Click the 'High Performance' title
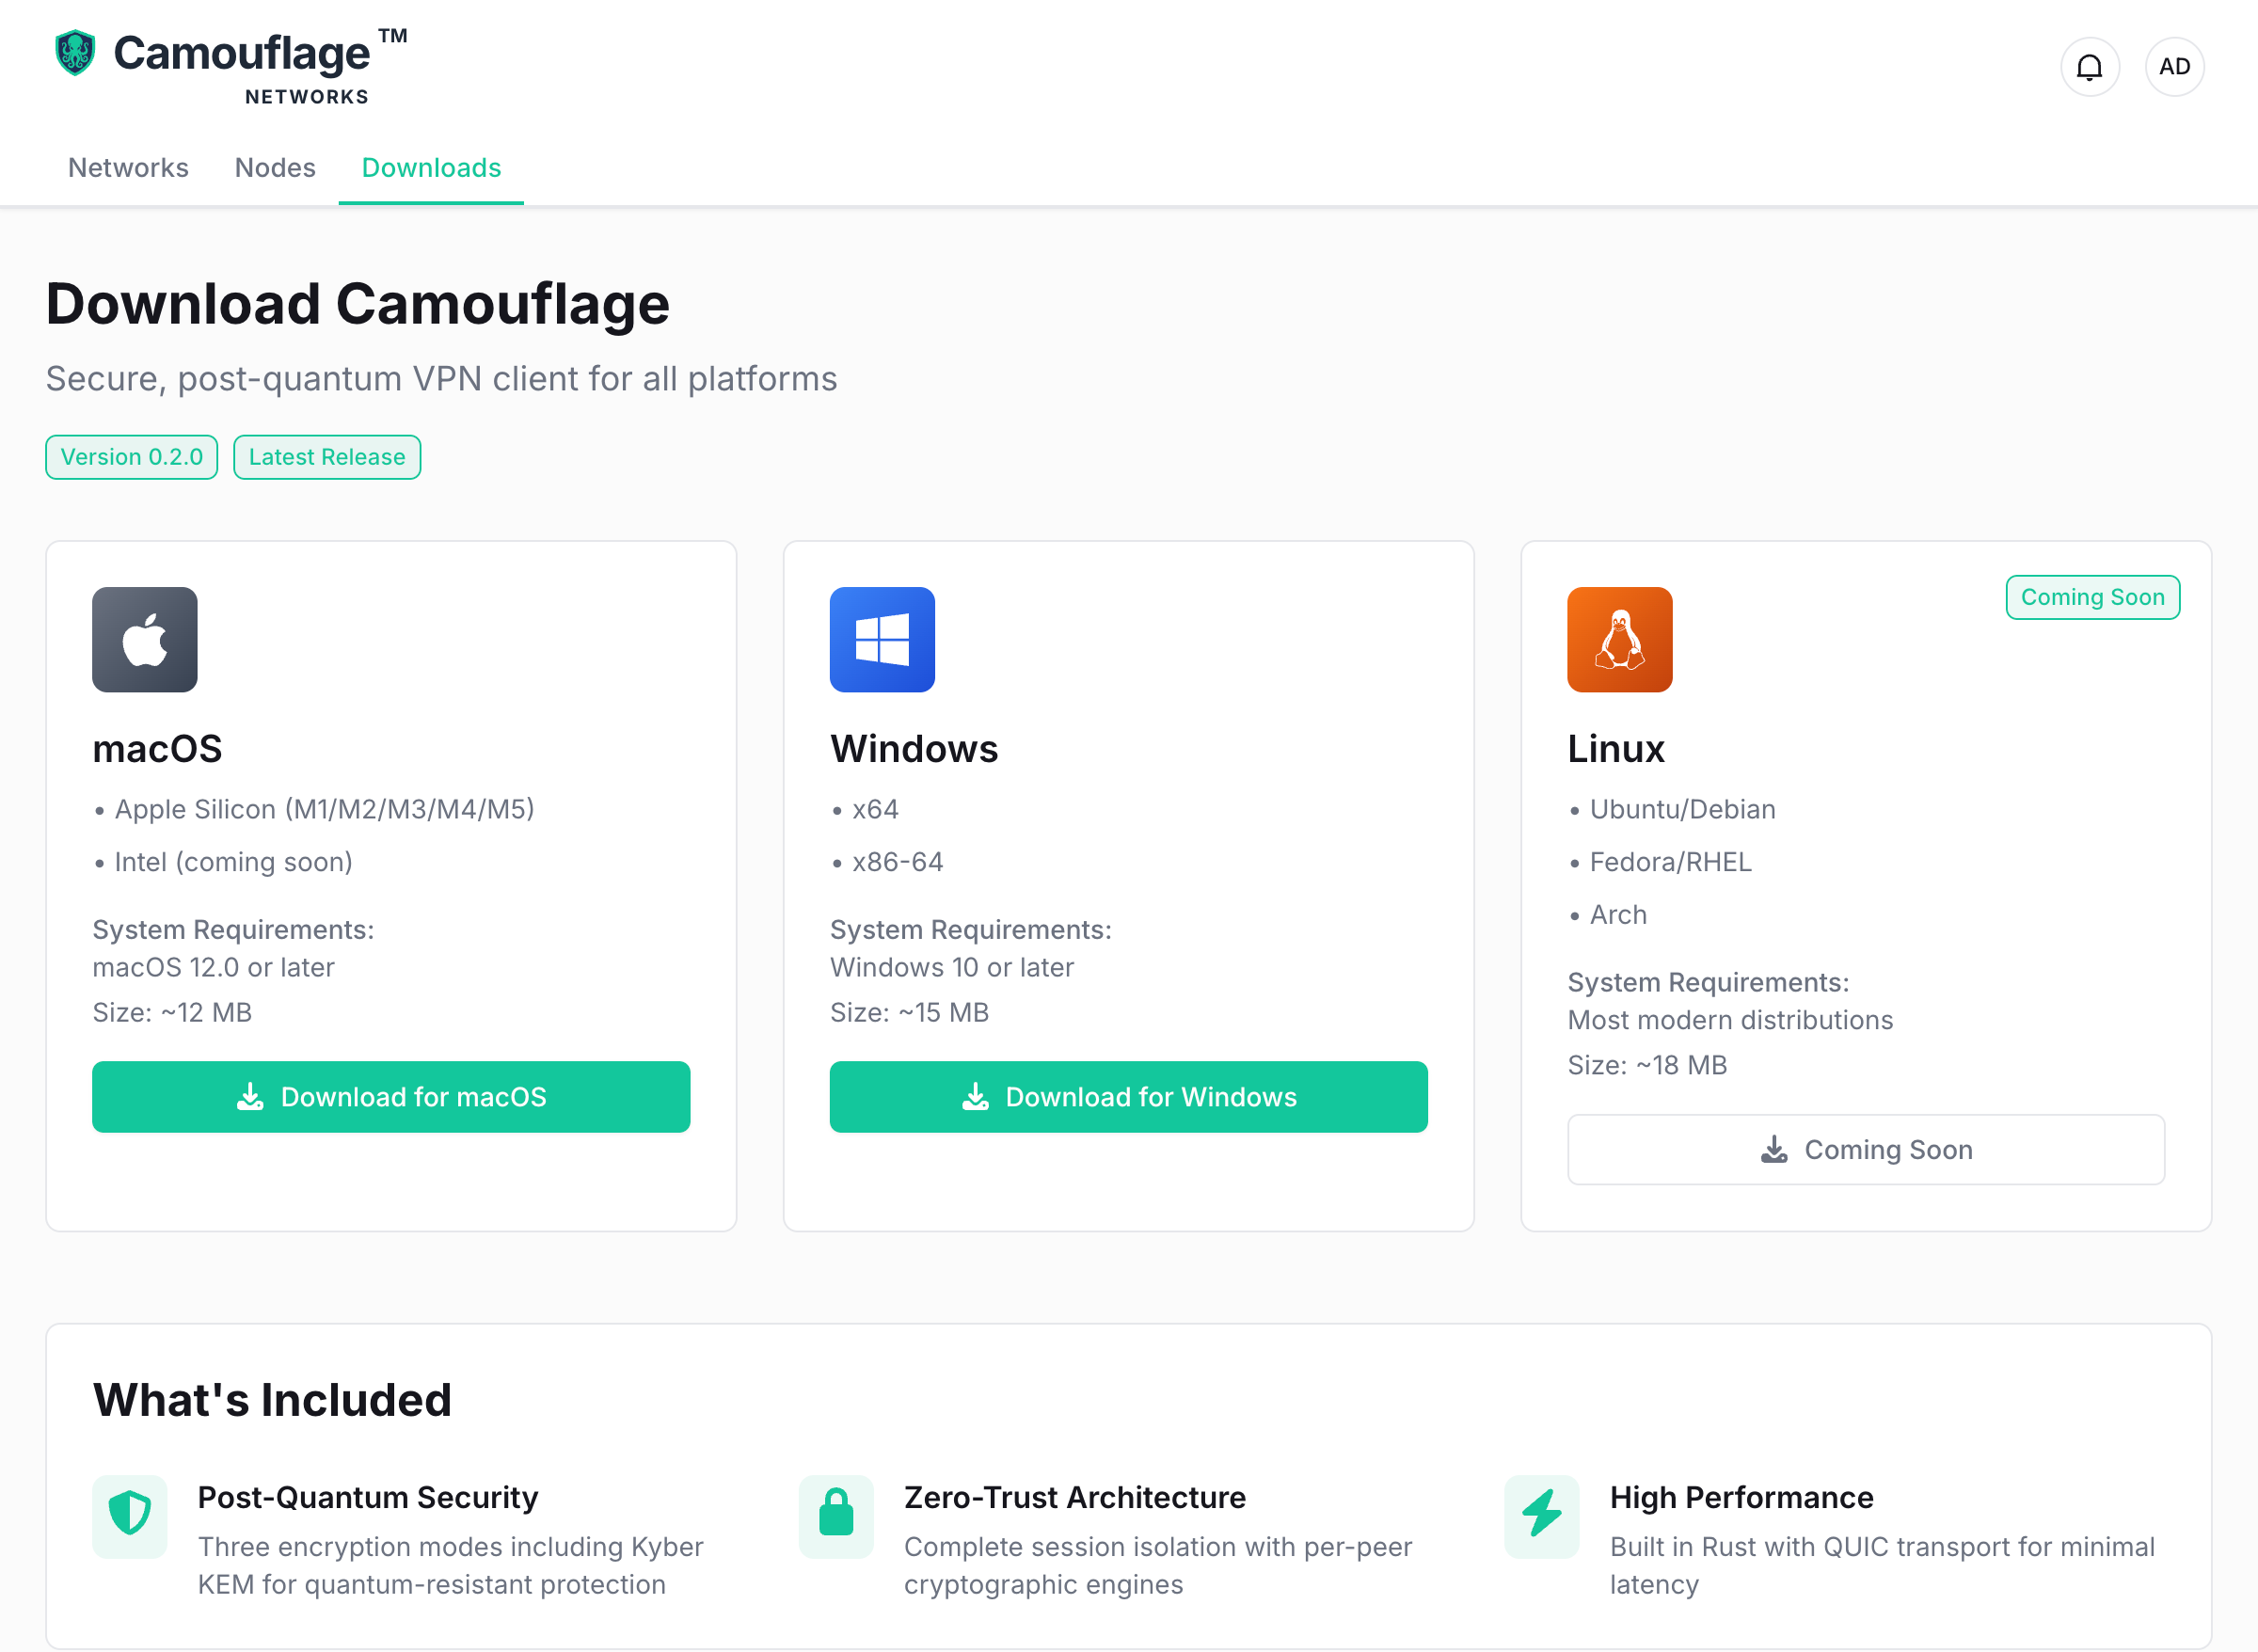 tap(1742, 1497)
